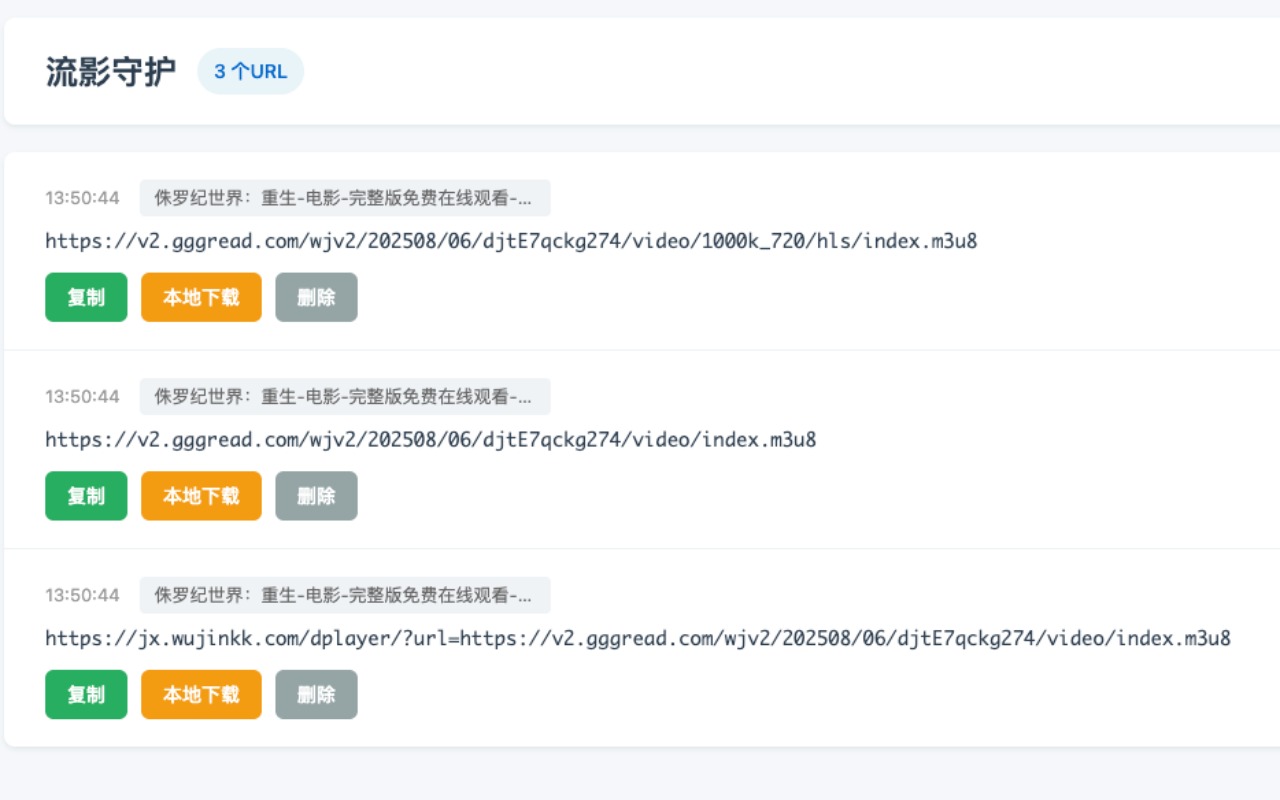This screenshot has width=1280, height=800.
Task: Copy the second index.m3u8 URL
Action: click(86, 496)
